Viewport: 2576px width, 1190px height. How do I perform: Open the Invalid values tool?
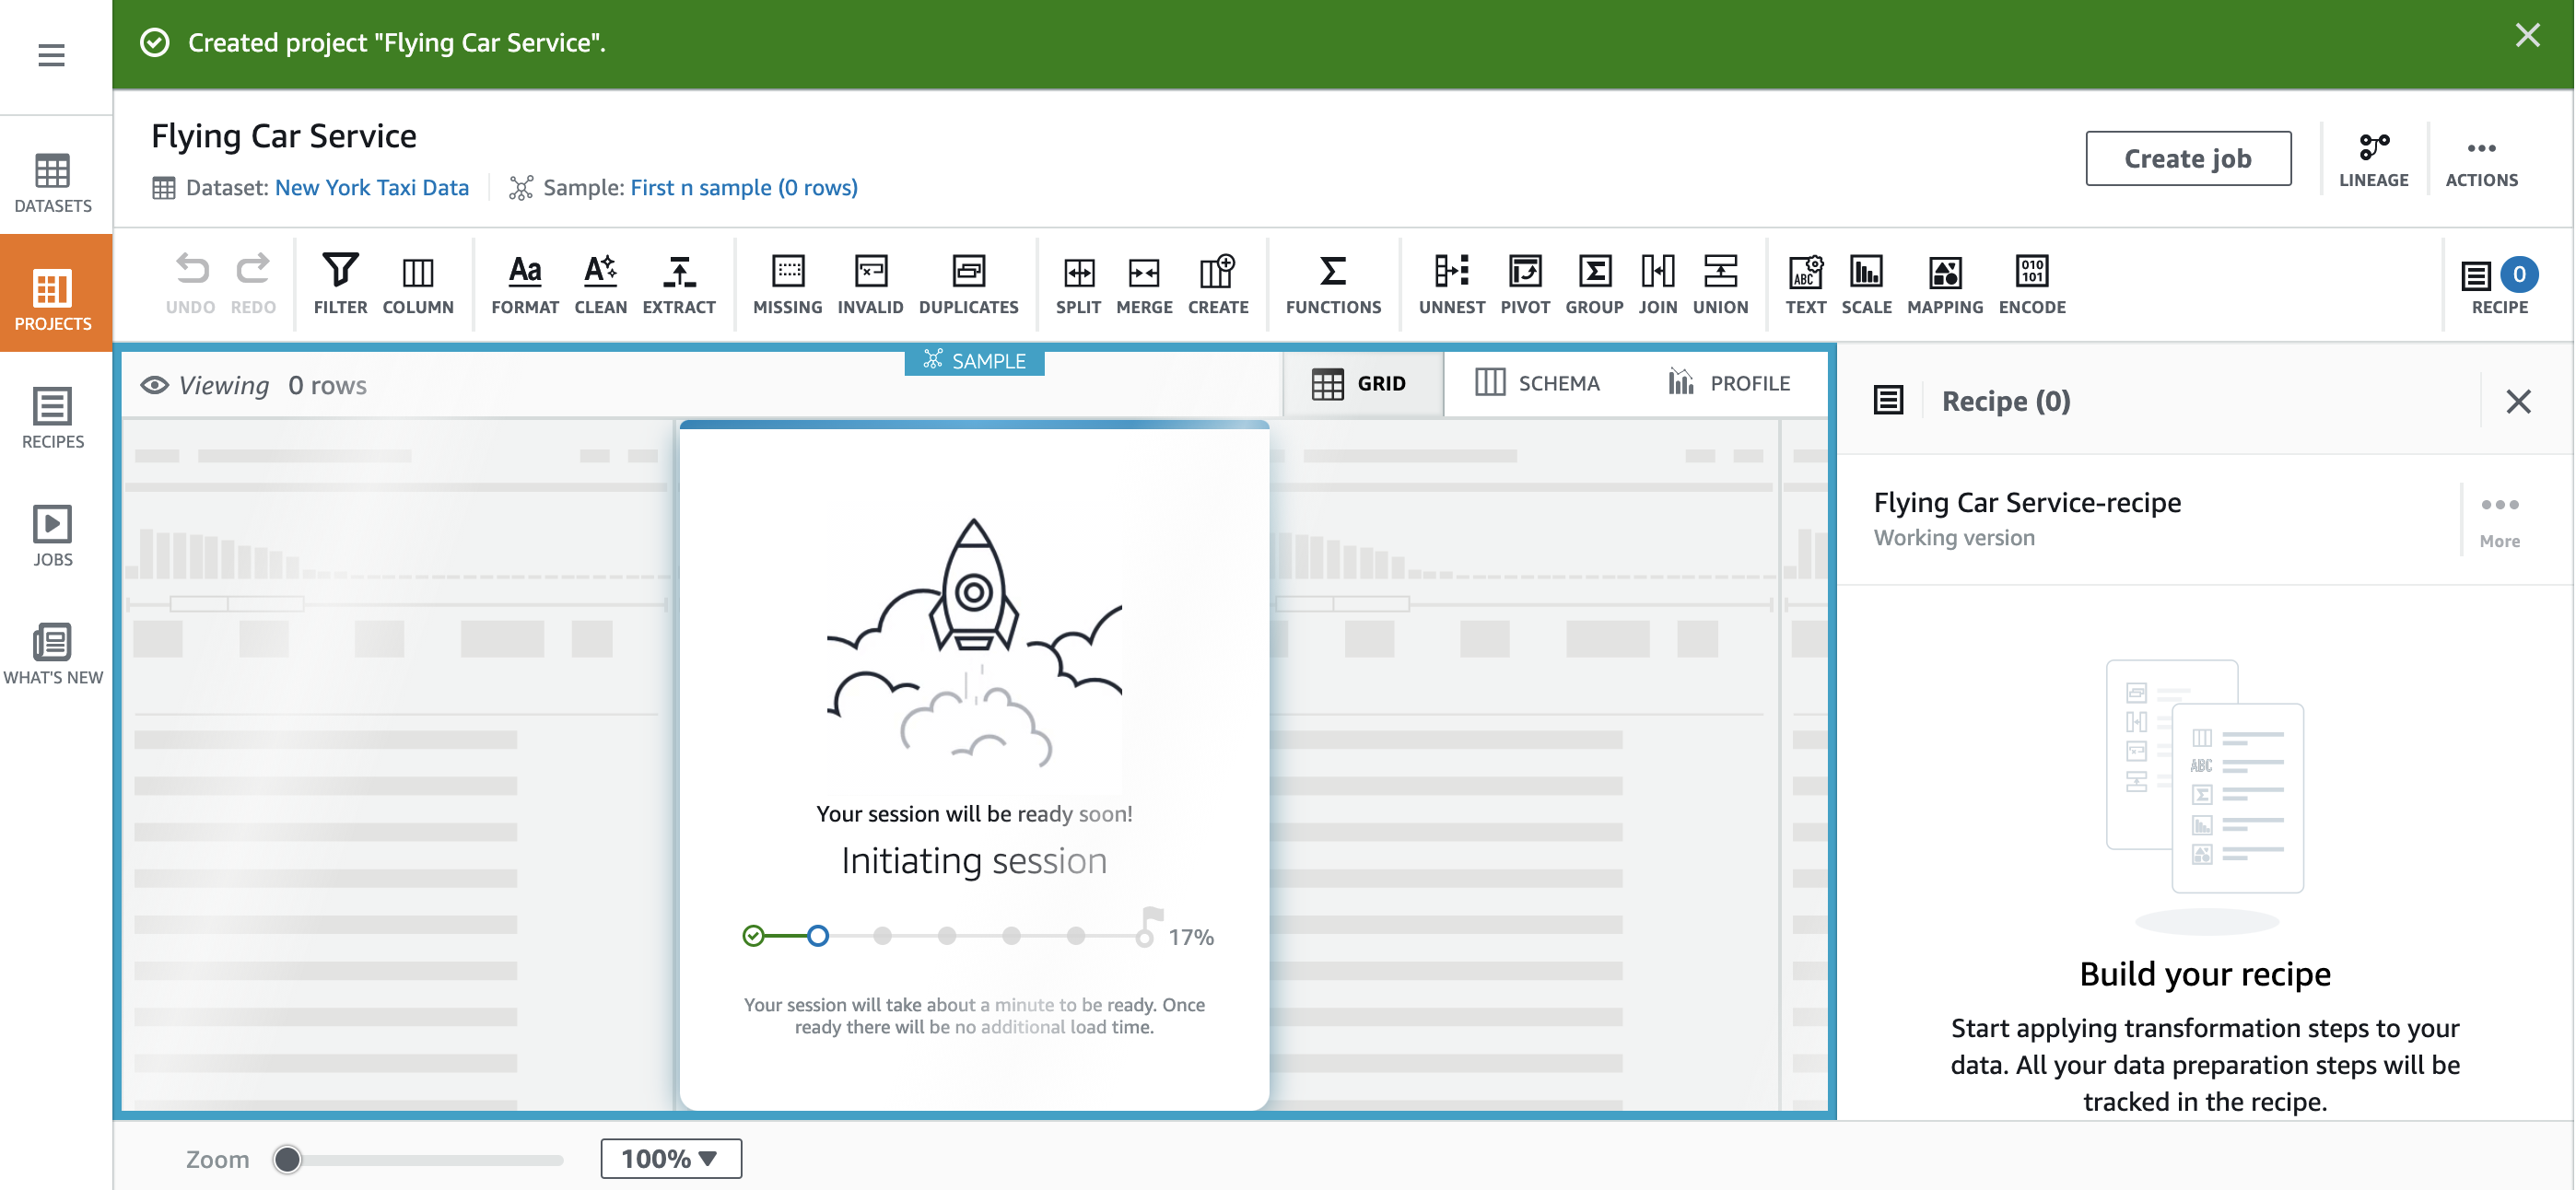[870, 284]
